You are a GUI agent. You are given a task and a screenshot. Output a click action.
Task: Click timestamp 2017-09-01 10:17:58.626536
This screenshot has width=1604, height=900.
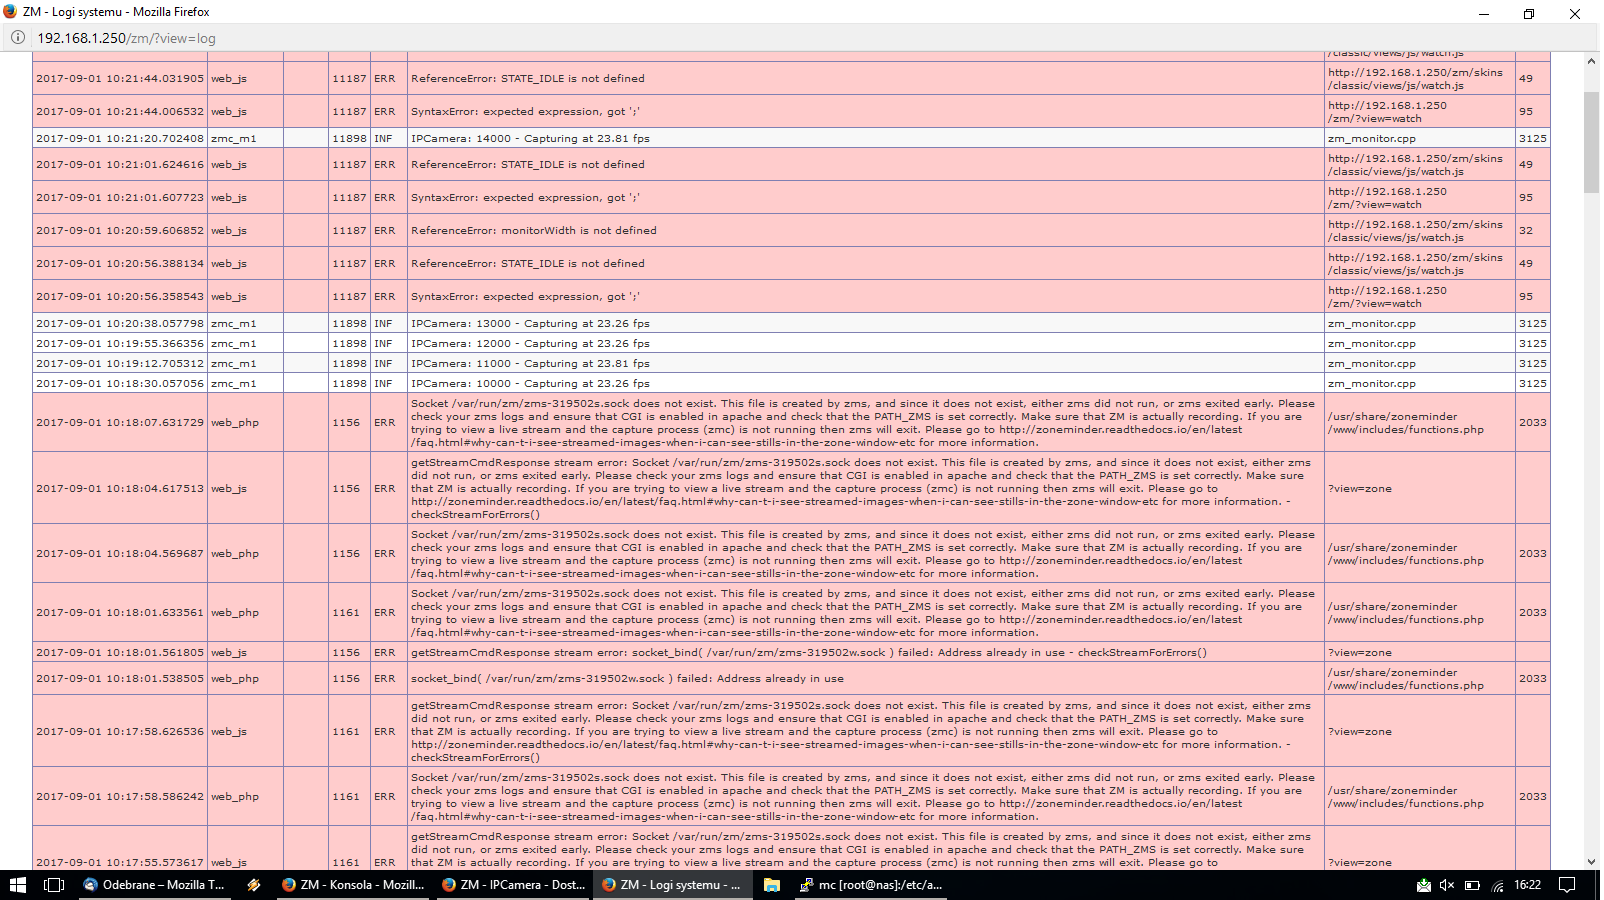(x=120, y=731)
